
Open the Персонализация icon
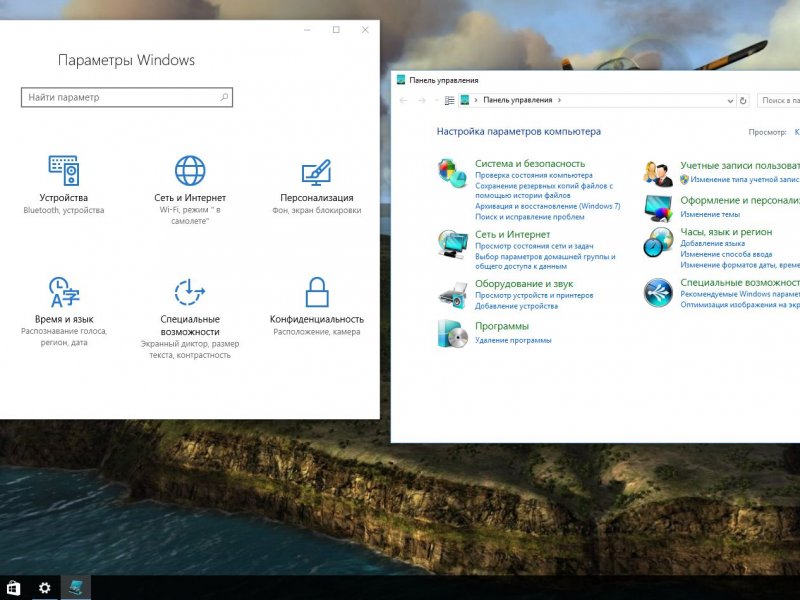(x=316, y=172)
